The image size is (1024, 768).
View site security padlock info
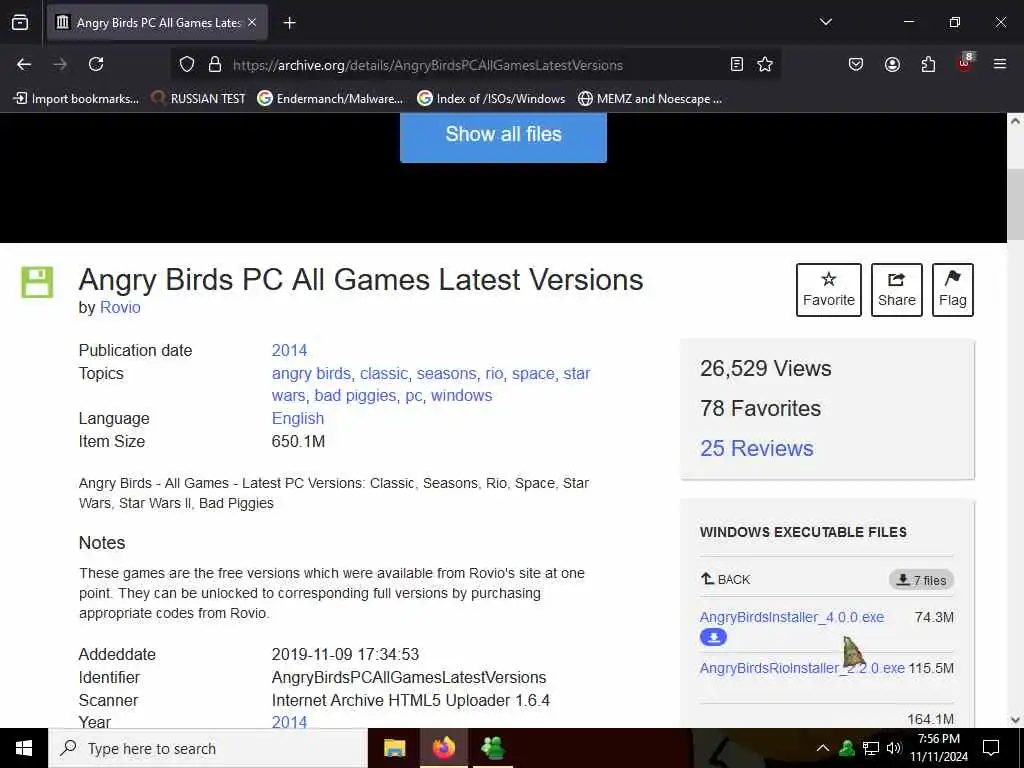pos(215,65)
